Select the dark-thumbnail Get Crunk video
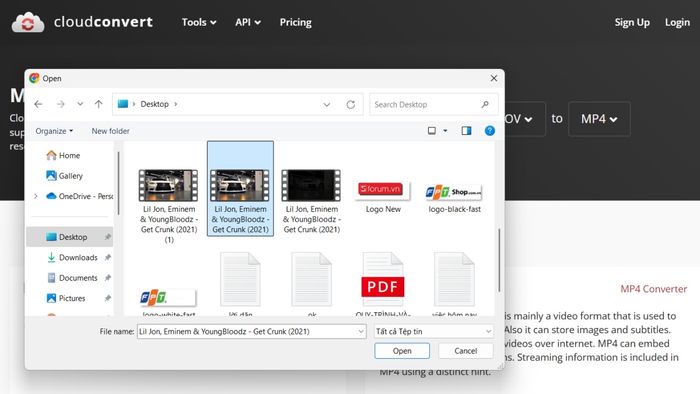The height and width of the screenshot is (394, 700). 312,201
